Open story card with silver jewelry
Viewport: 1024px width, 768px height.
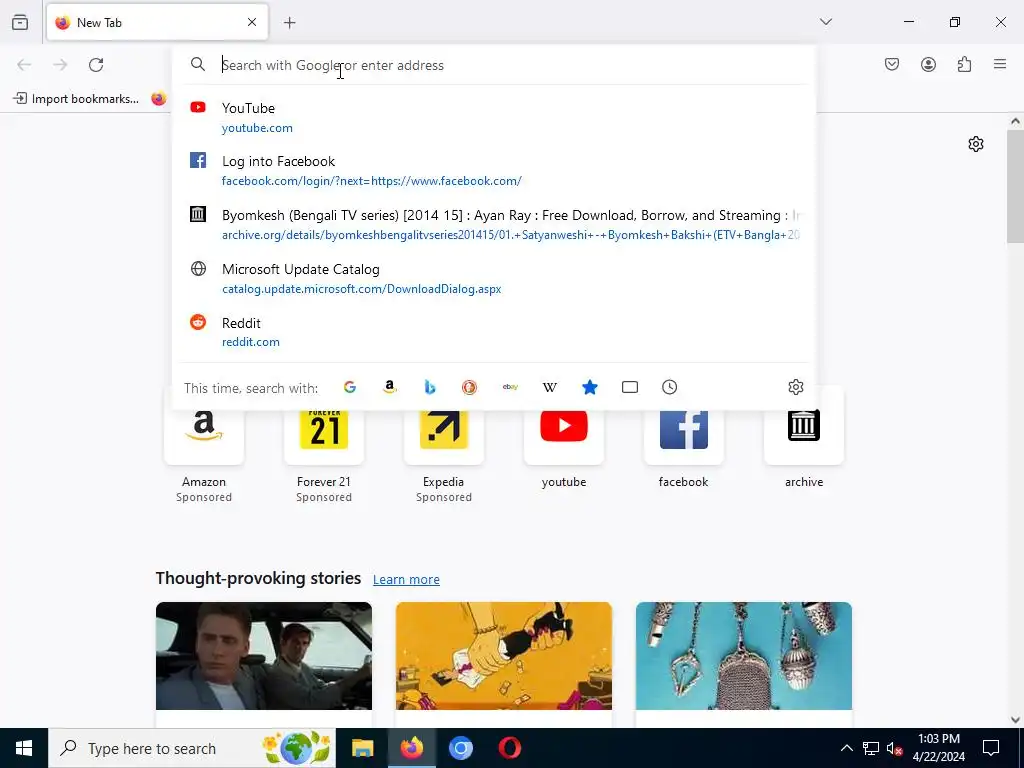(x=744, y=664)
